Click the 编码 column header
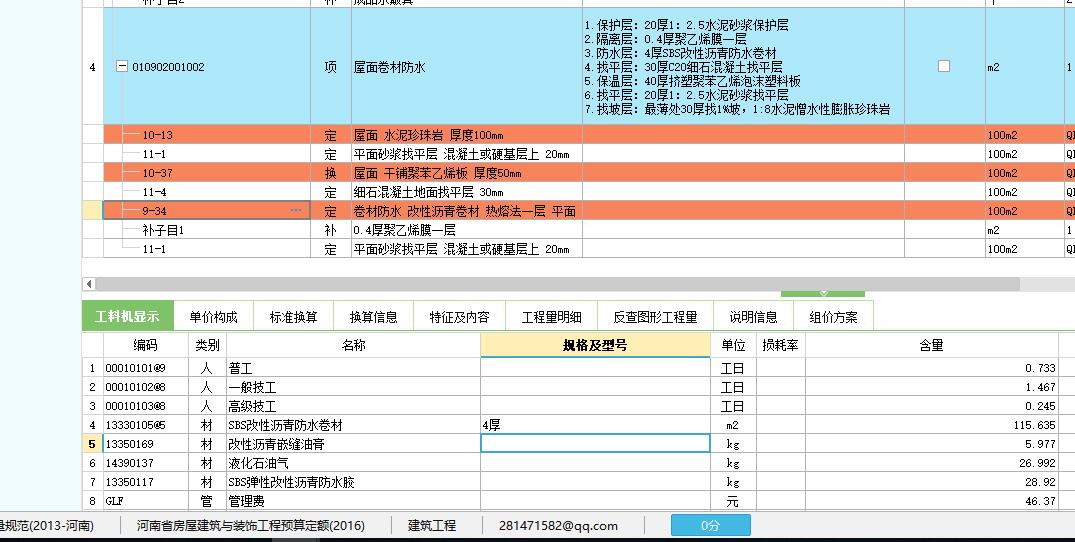The image size is (1075, 542). (145, 345)
